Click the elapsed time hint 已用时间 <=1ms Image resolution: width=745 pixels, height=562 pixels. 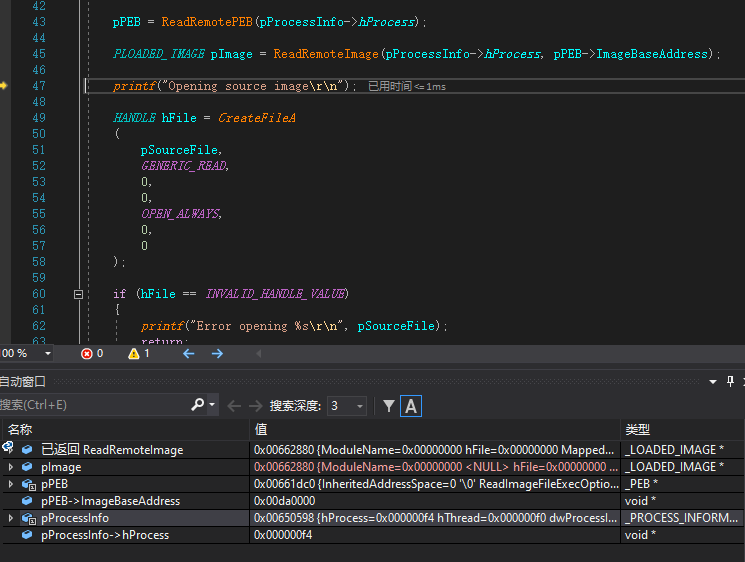(x=407, y=86)
